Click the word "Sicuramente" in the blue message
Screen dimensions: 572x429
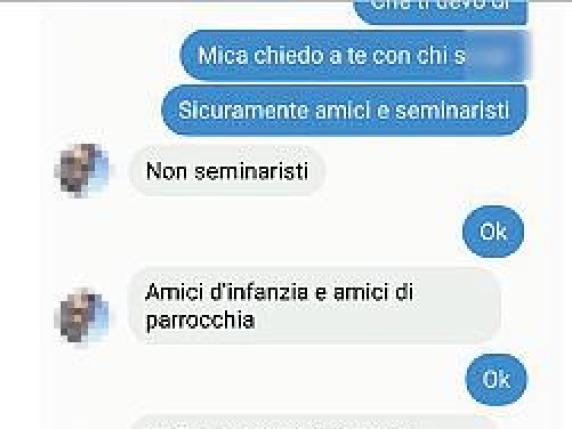tap(243, 110)
